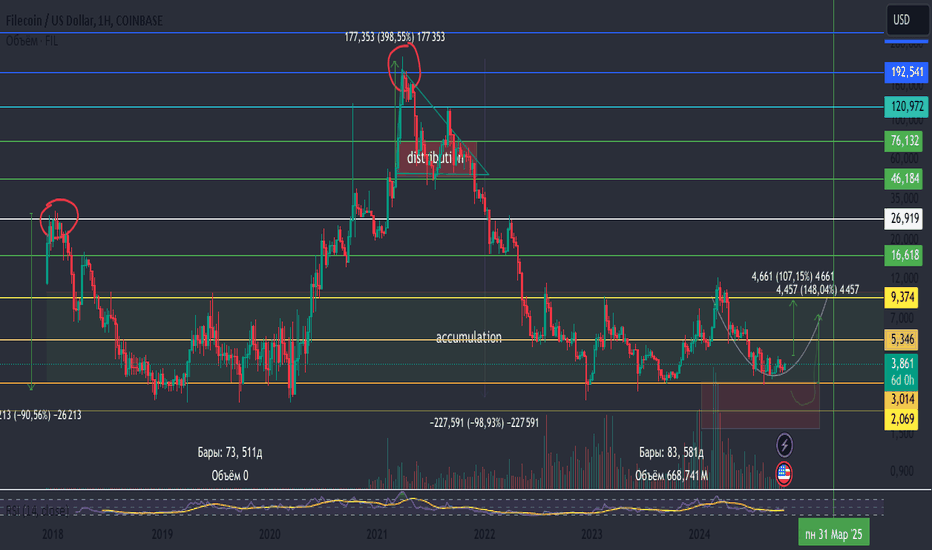Screen dimensions: 932x550
Task: Click the 9,374 yellow price label
Action: click(x=902, y=297)
